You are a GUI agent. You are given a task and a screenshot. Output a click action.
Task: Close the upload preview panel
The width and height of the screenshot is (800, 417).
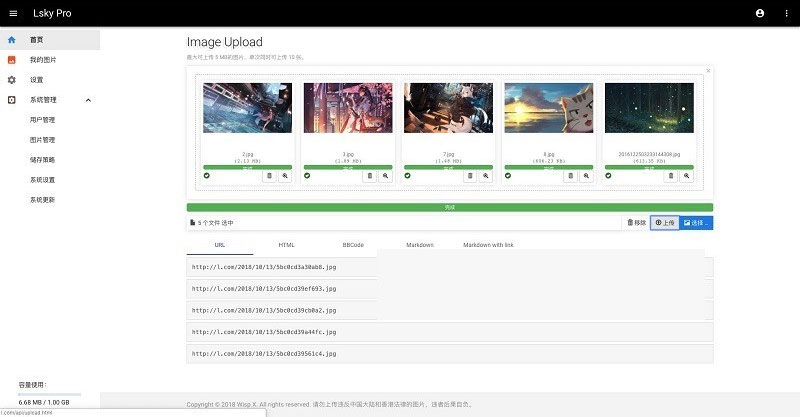tap(708, 70)
